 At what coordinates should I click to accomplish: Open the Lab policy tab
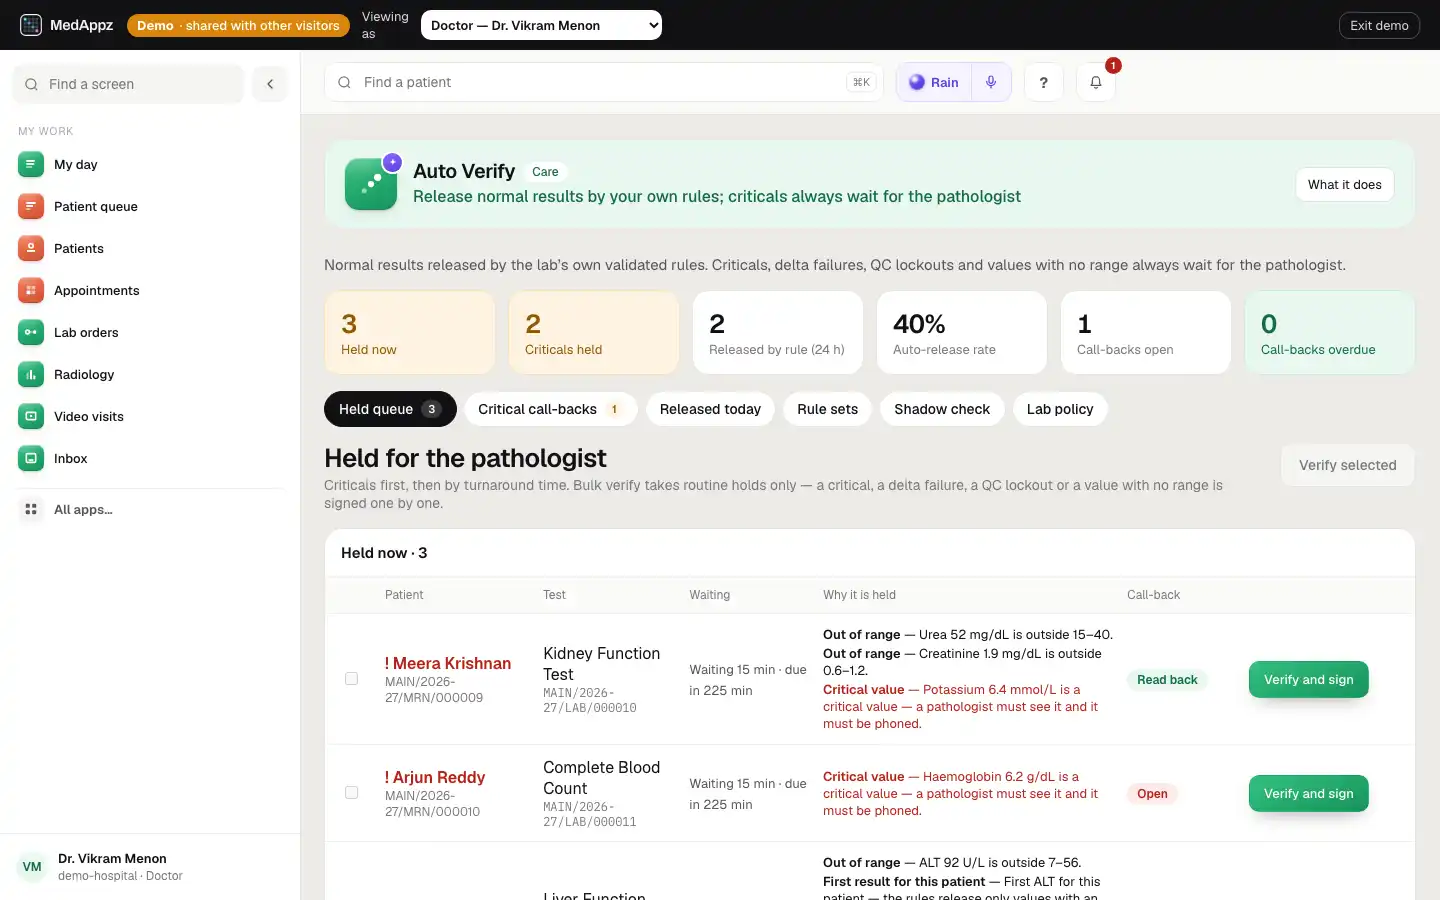coord(1060,409)
